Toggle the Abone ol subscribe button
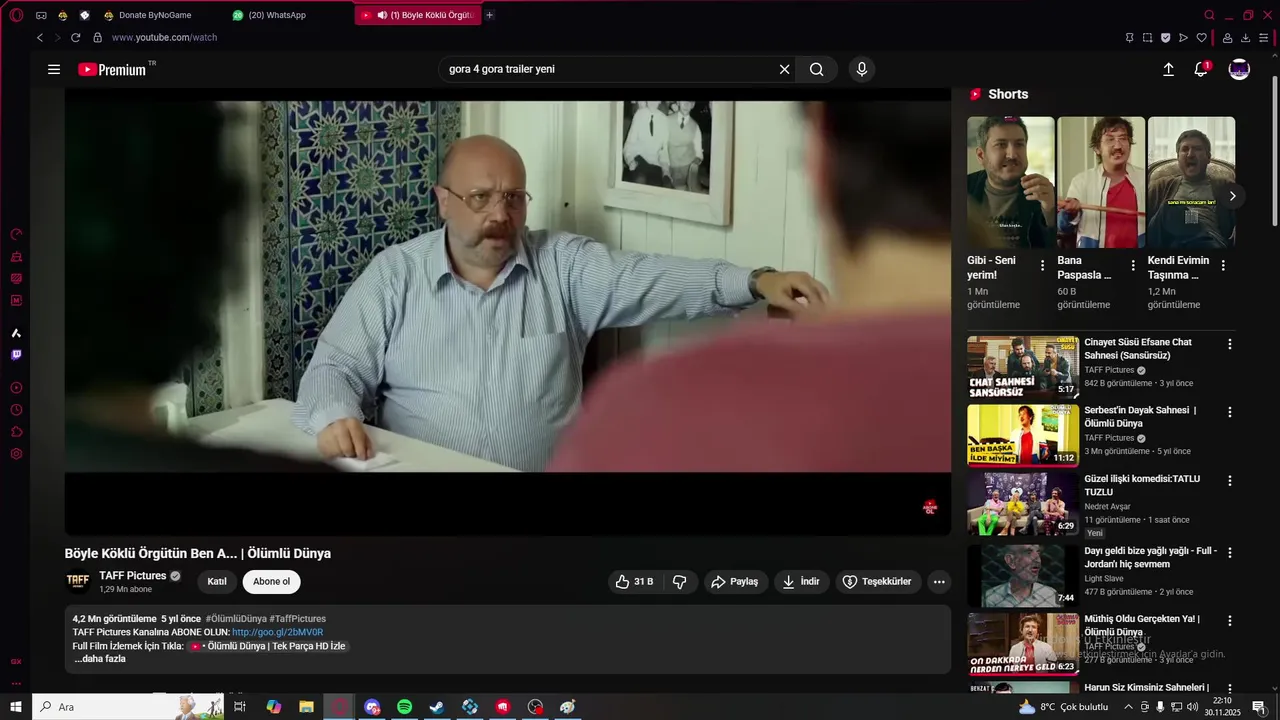This screenshot has height=720, width=1280. (271, 581)
